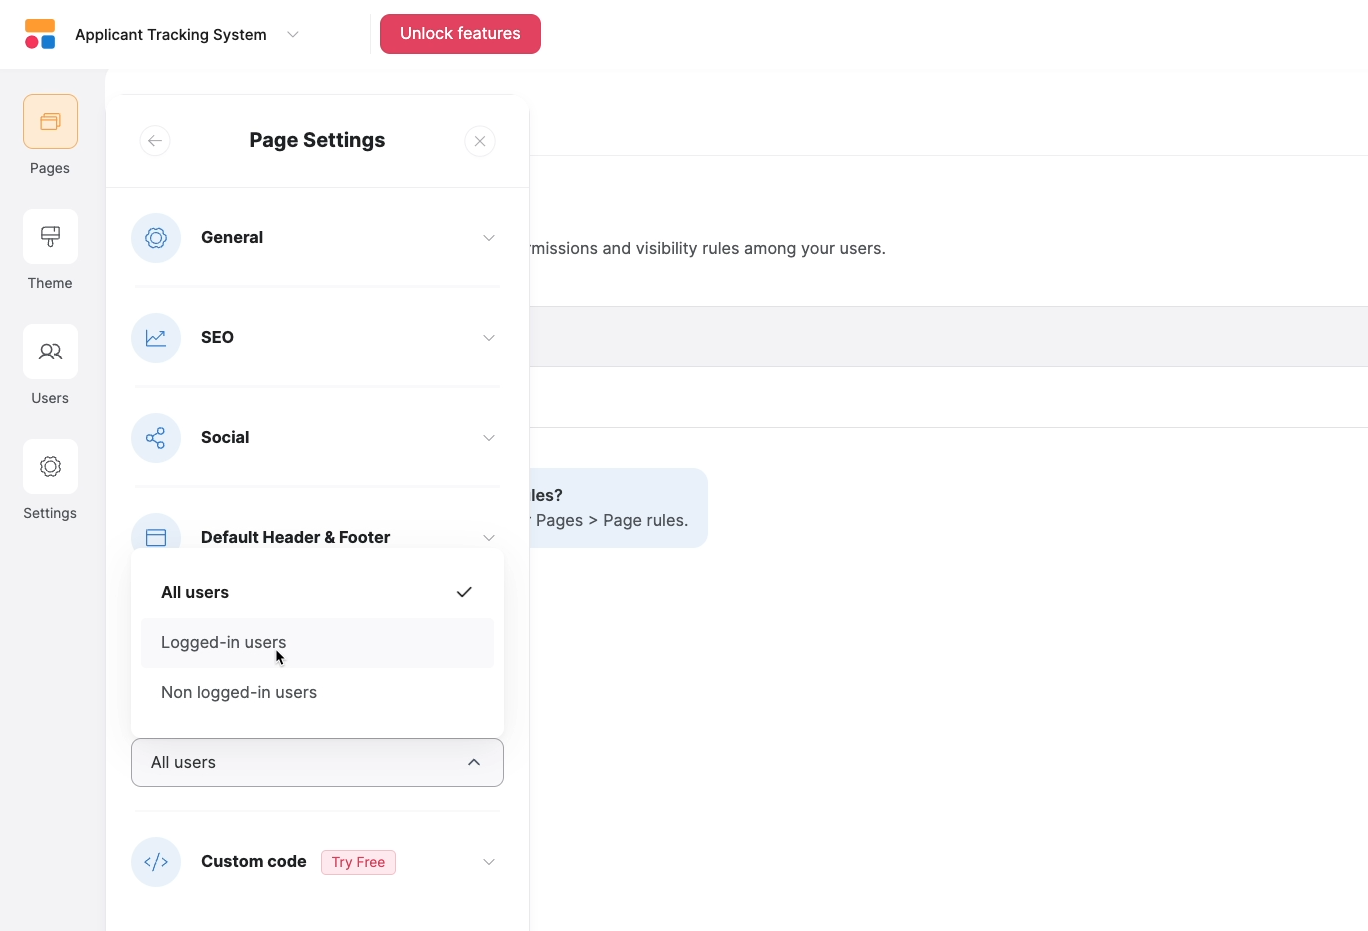Expand the SEO section chevron
The image size is (1368, 931).
coord(489,338)
